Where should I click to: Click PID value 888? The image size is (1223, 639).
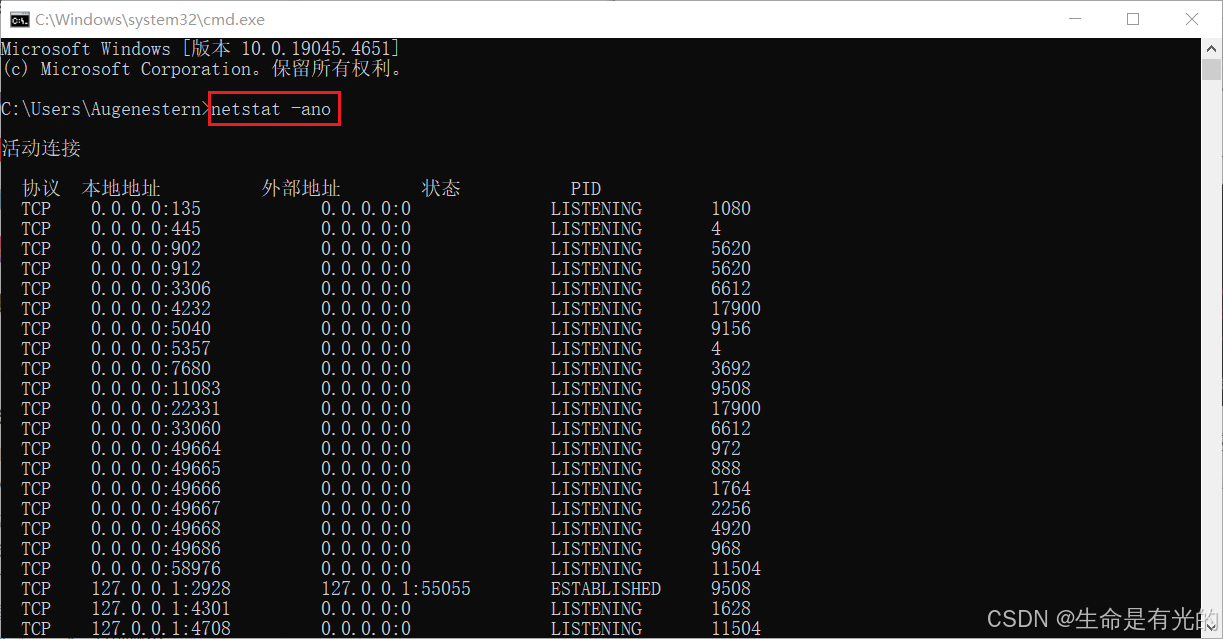726,469
